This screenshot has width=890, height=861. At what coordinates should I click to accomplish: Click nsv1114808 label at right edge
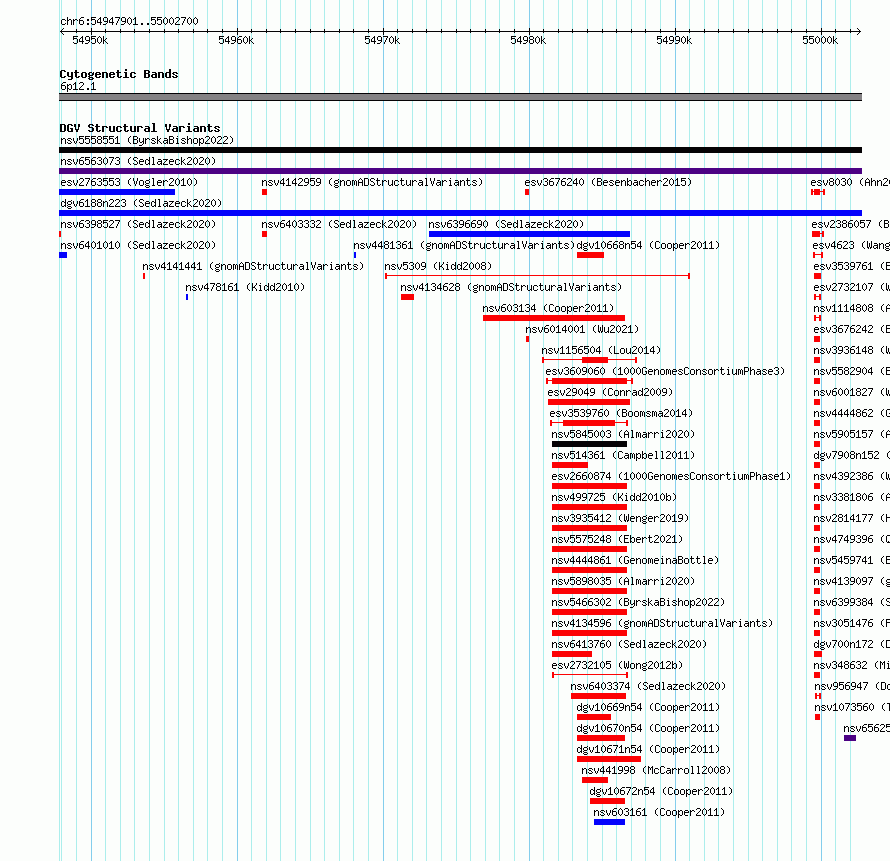[851, 308]
